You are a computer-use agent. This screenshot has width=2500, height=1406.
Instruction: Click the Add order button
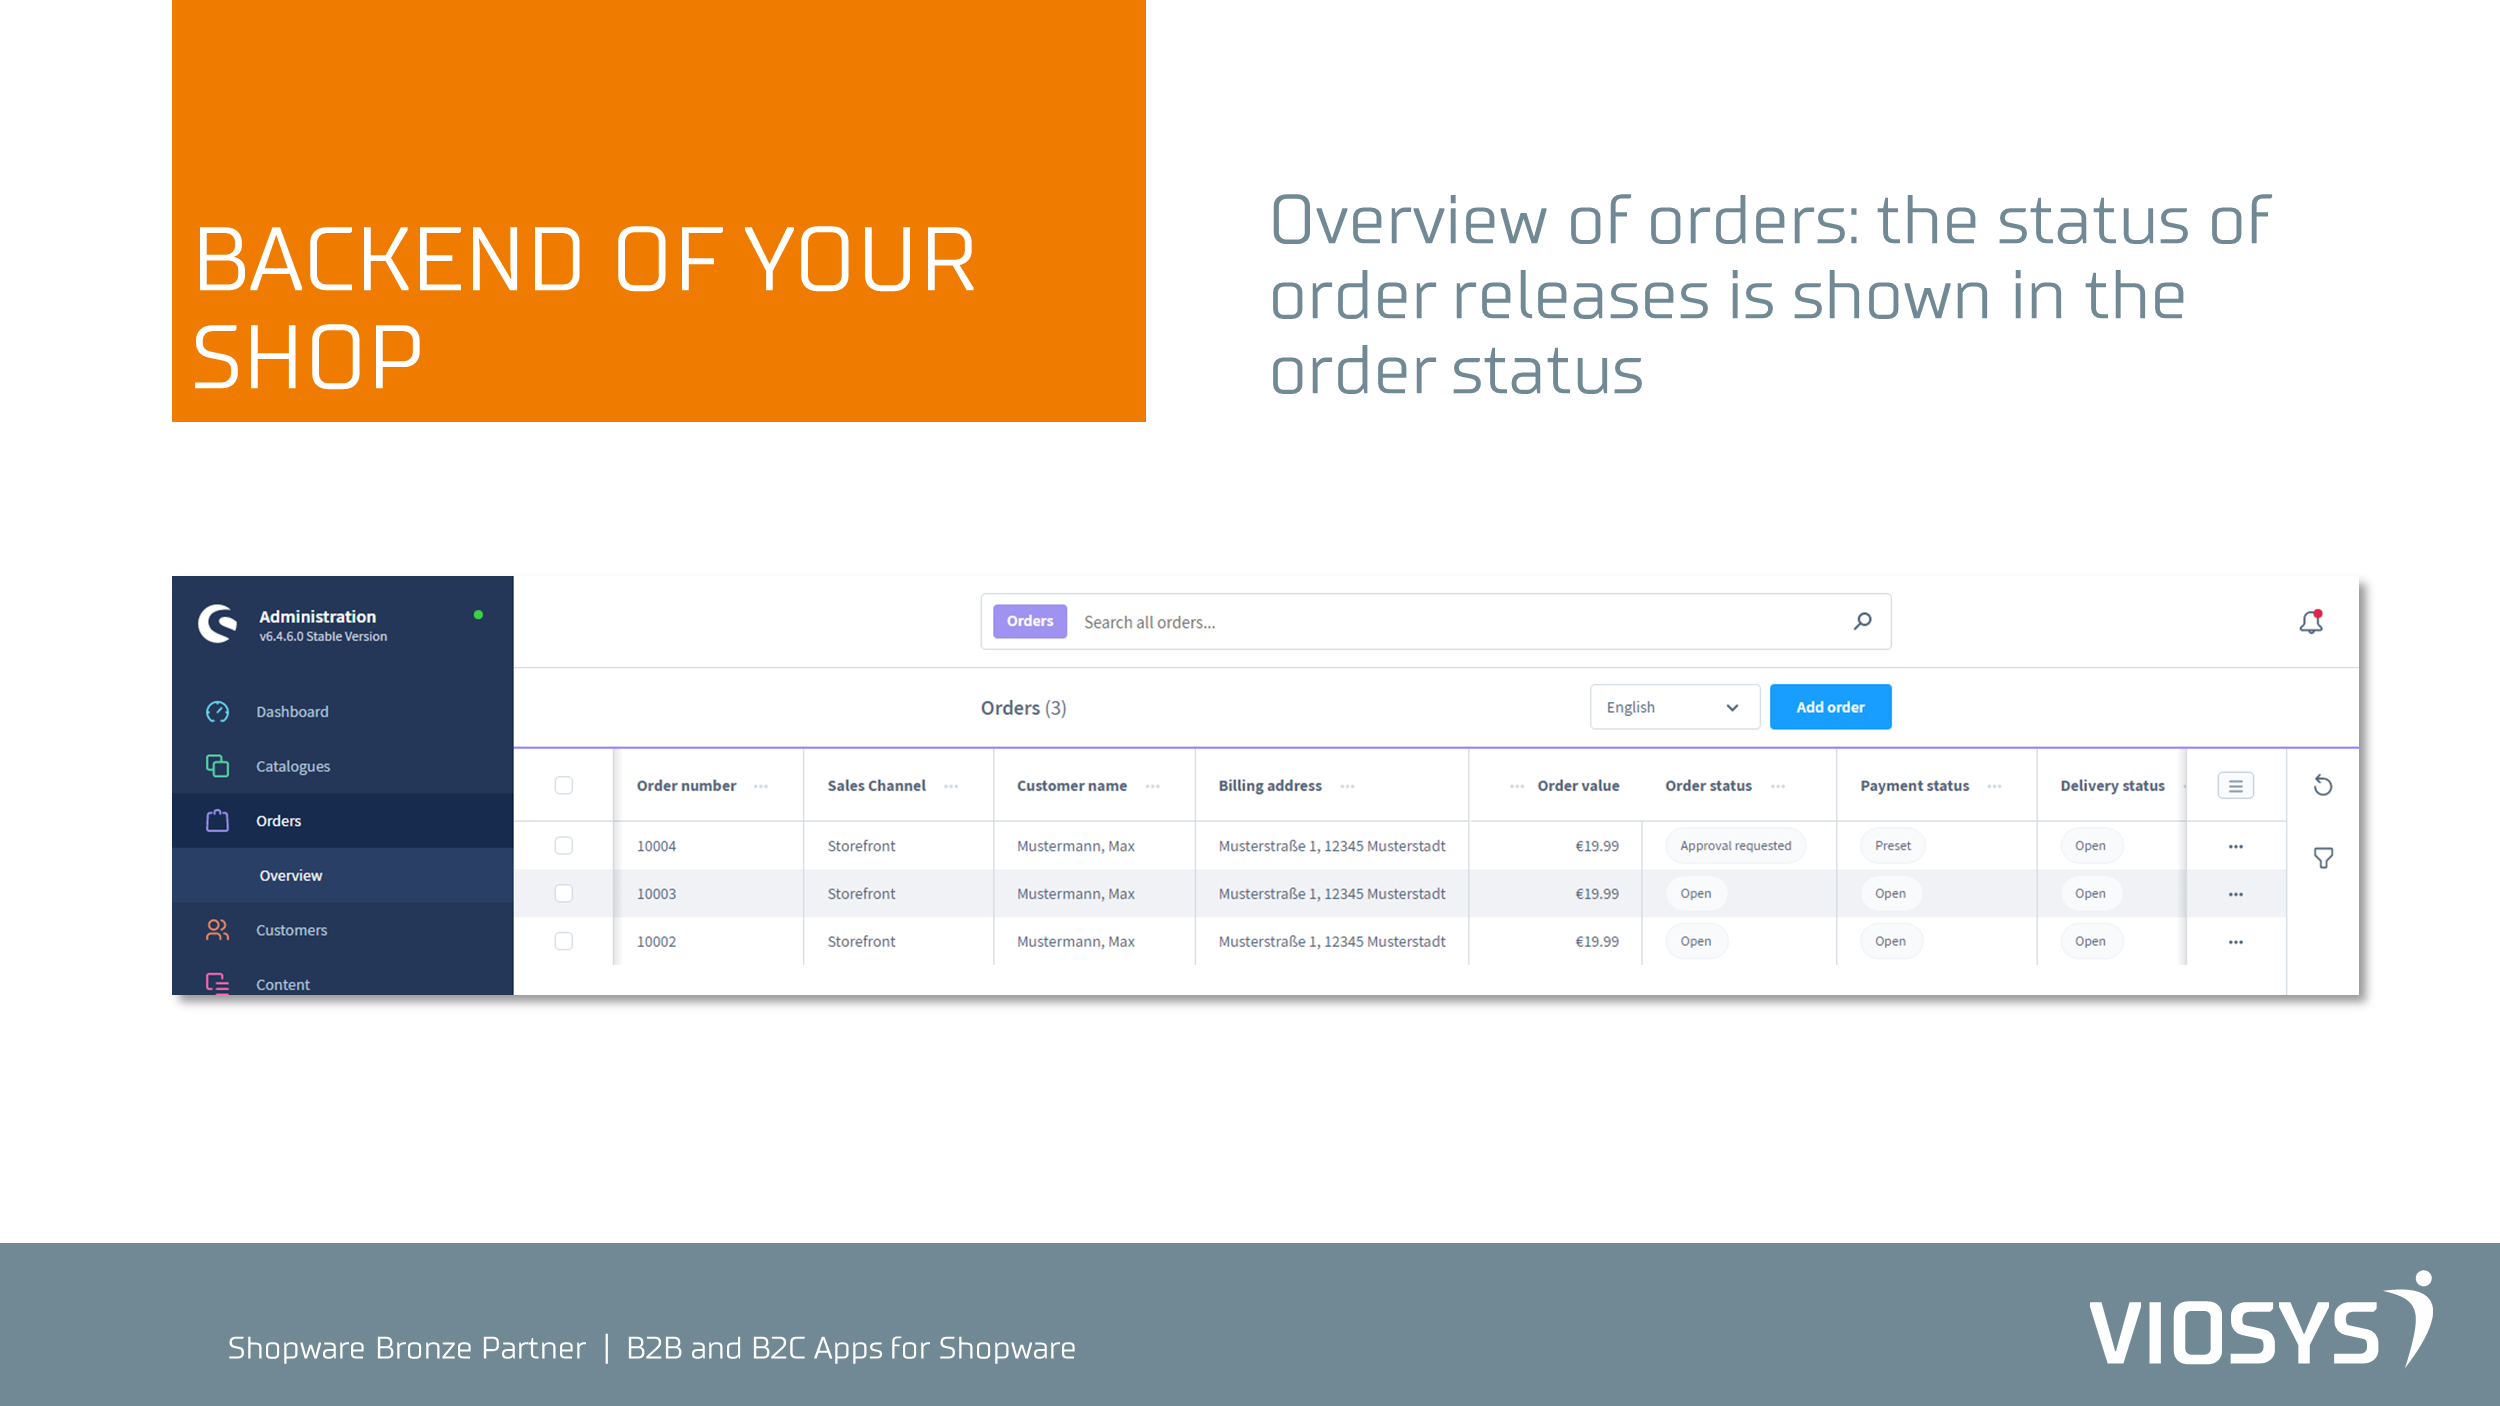[1830, 706]
